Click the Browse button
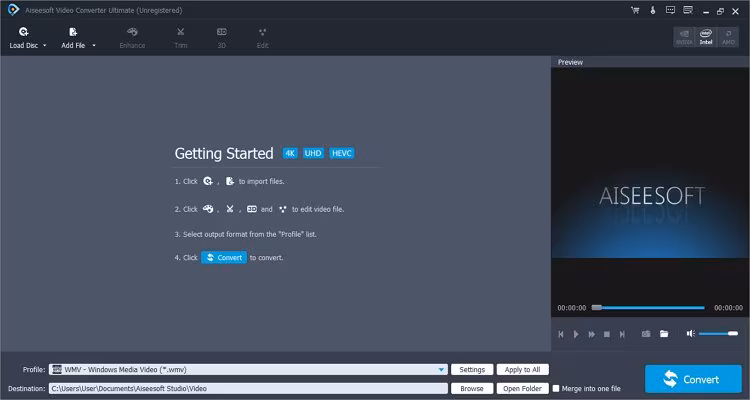 tap(472, 389)
